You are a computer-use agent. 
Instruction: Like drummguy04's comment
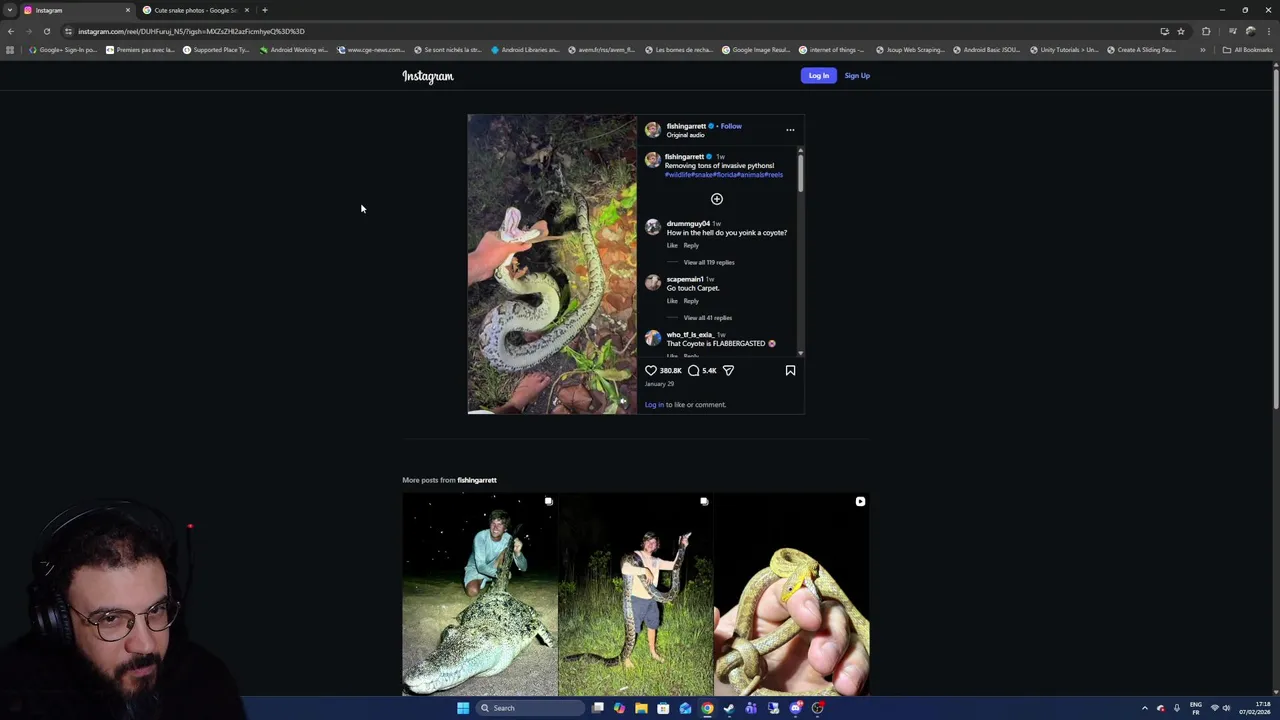click(672, 245)
